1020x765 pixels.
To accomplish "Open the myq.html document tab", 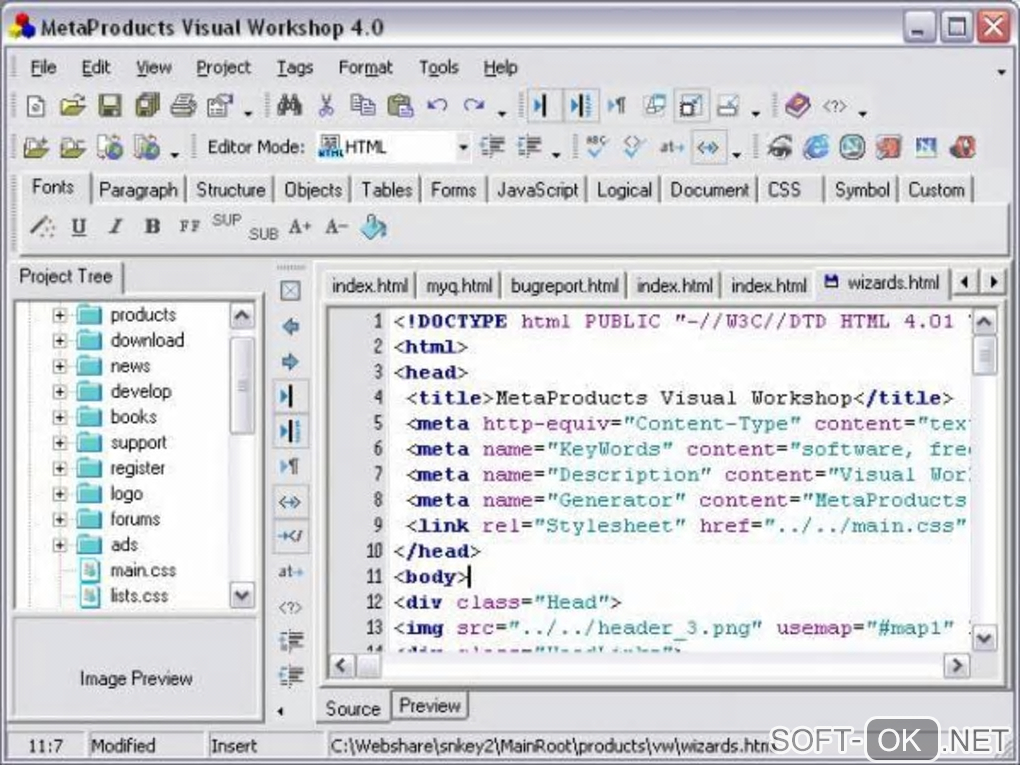I will pyautogui.click(x=459, y=286).
